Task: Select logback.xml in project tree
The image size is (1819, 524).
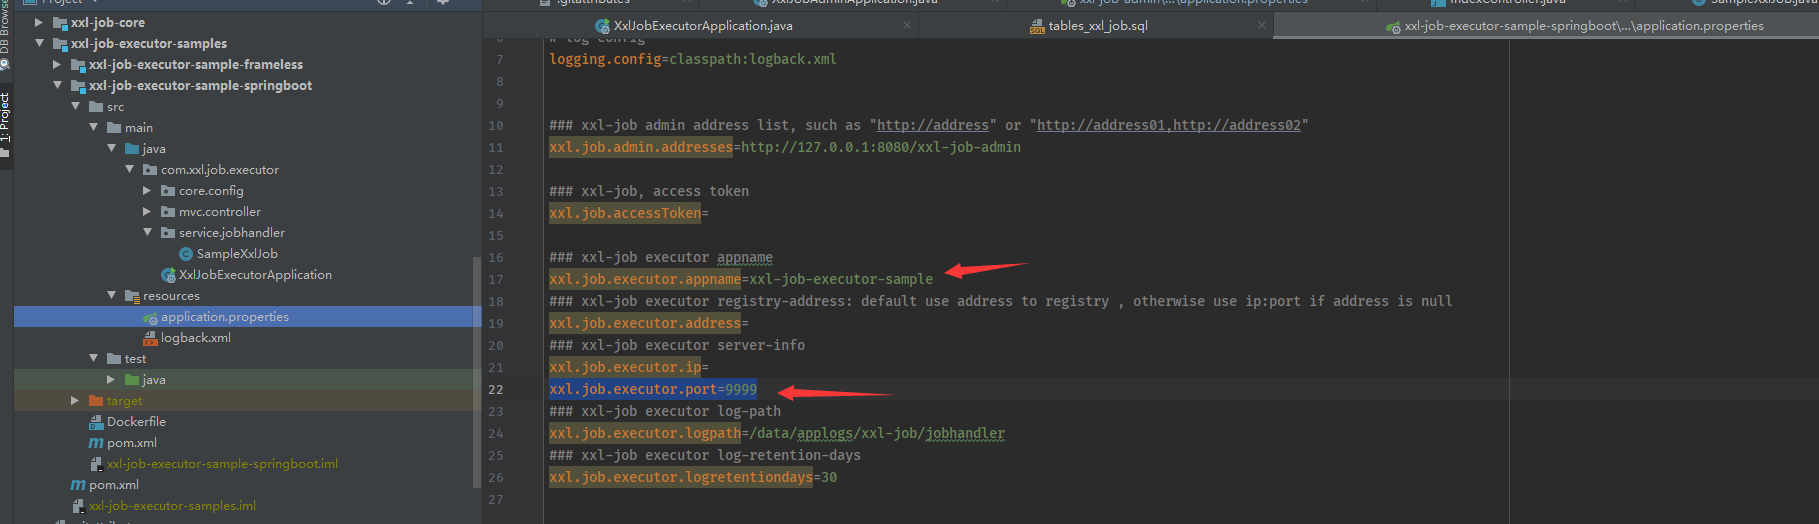Action: click(196, 338)
